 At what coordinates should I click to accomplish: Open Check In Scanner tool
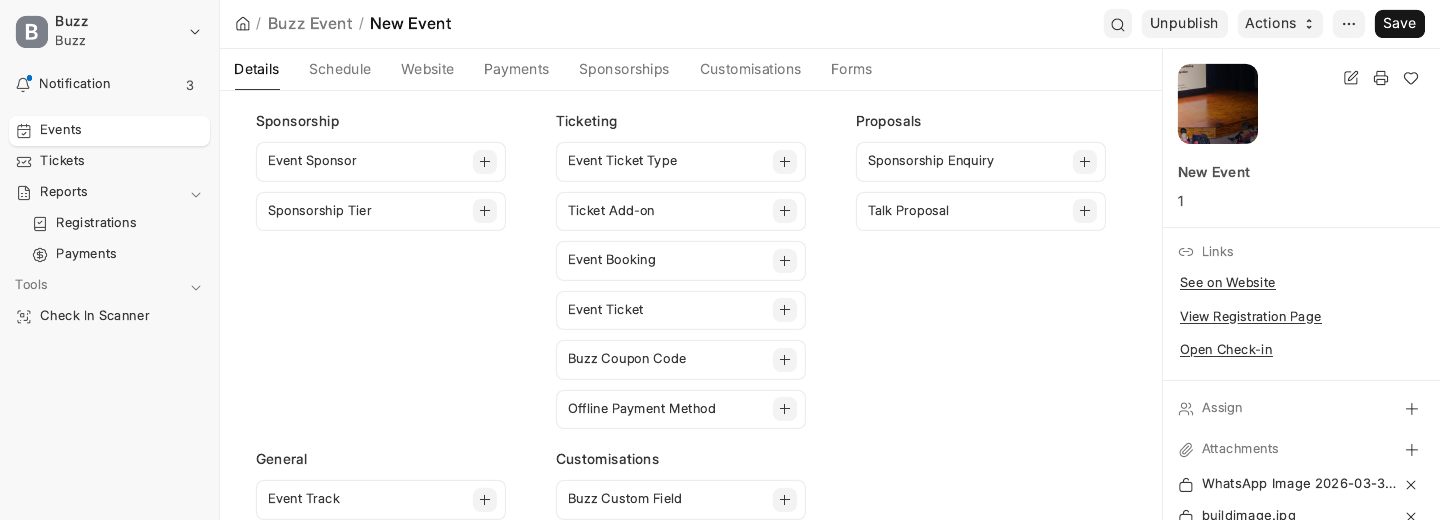(x=109, y=317)
